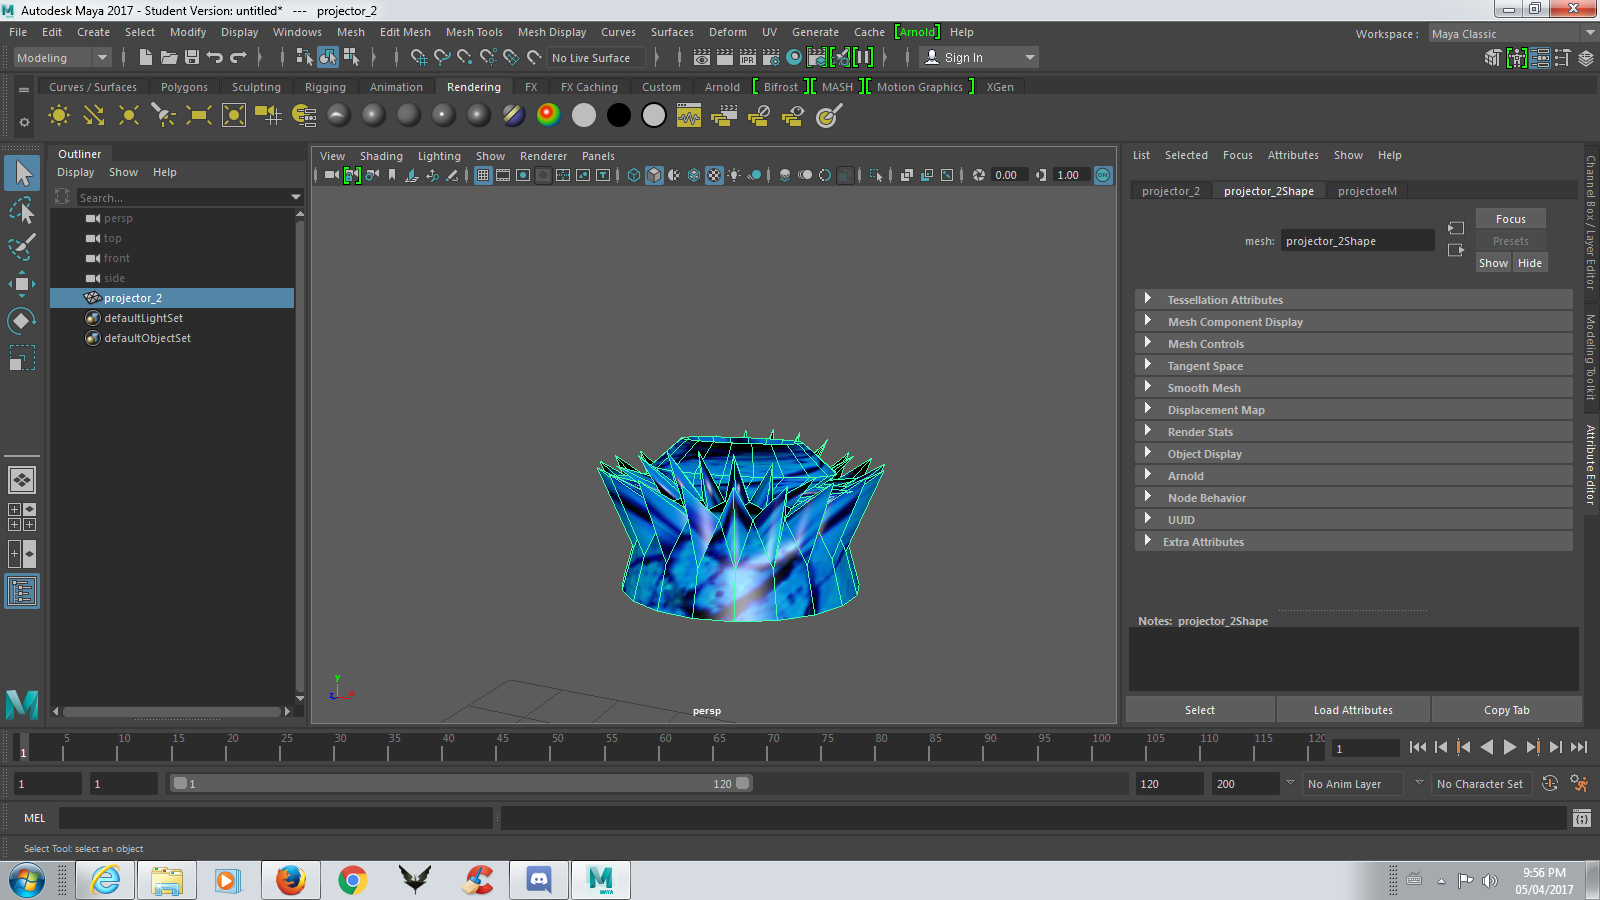Image resolution: width=1600 pixels, height=900 pixels.
Task: Toggle smooth shade all cube icon
Action: tap(654, 175)
